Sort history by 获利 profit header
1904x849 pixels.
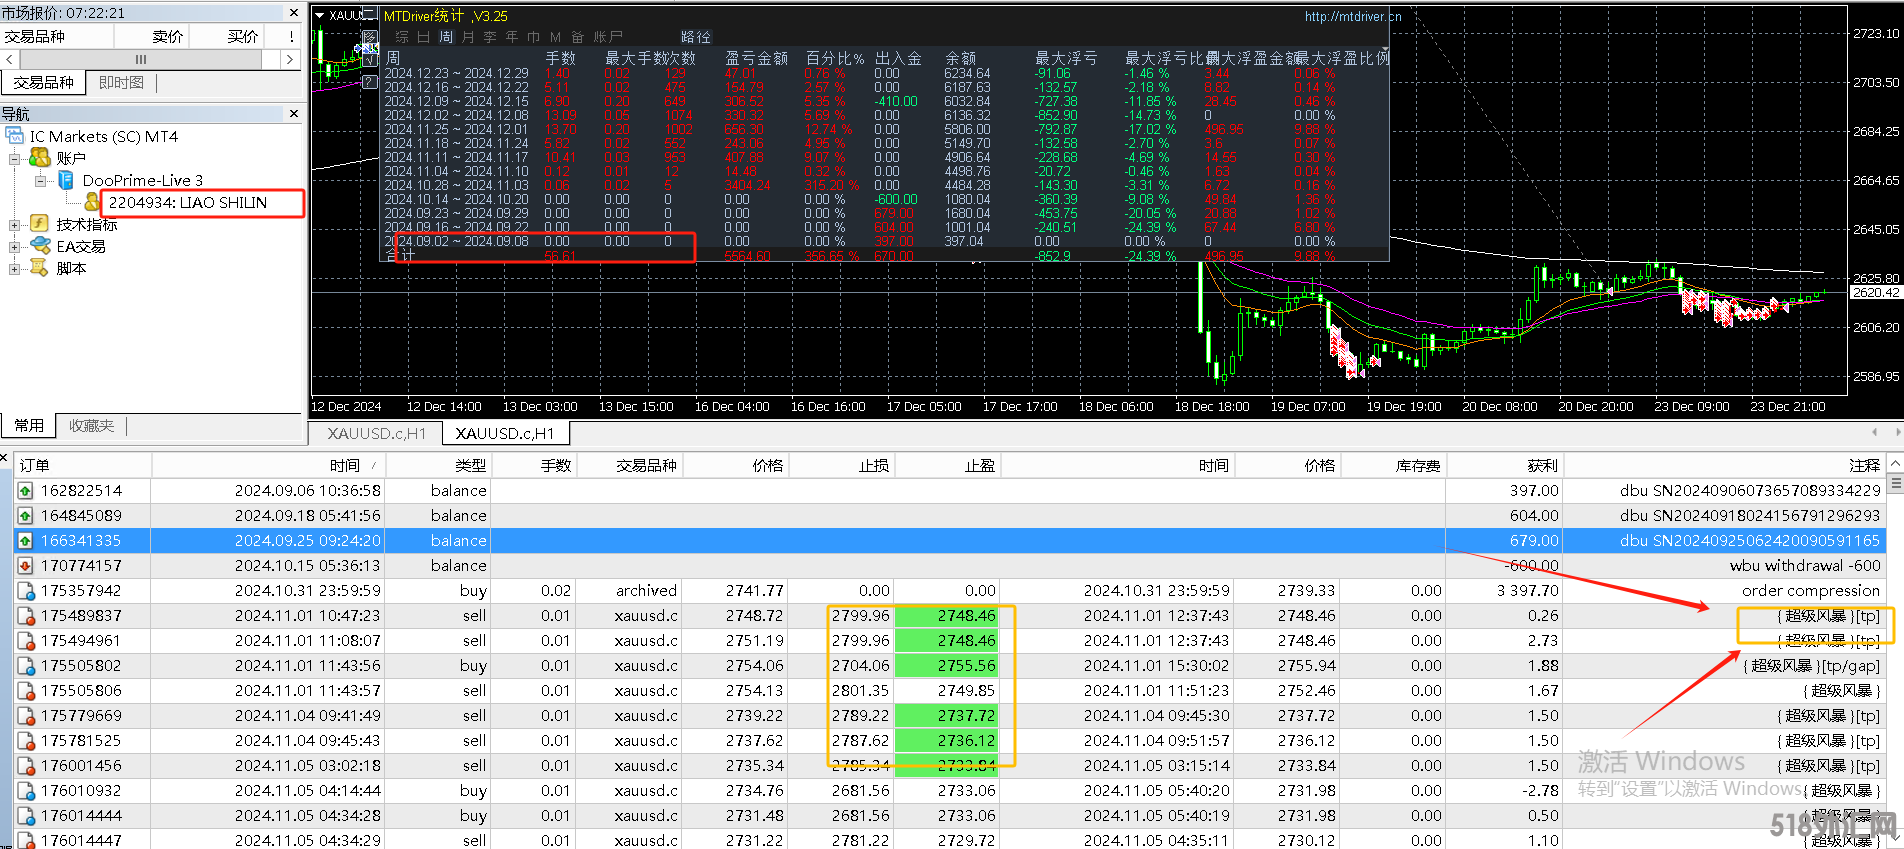tap(1503, 465)
